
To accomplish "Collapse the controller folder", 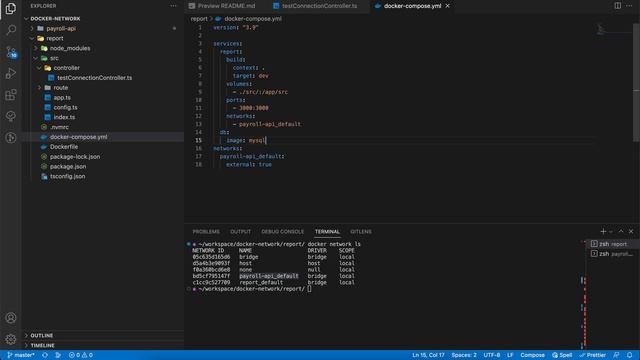I will pyautogui.click(x=39, y=68).
